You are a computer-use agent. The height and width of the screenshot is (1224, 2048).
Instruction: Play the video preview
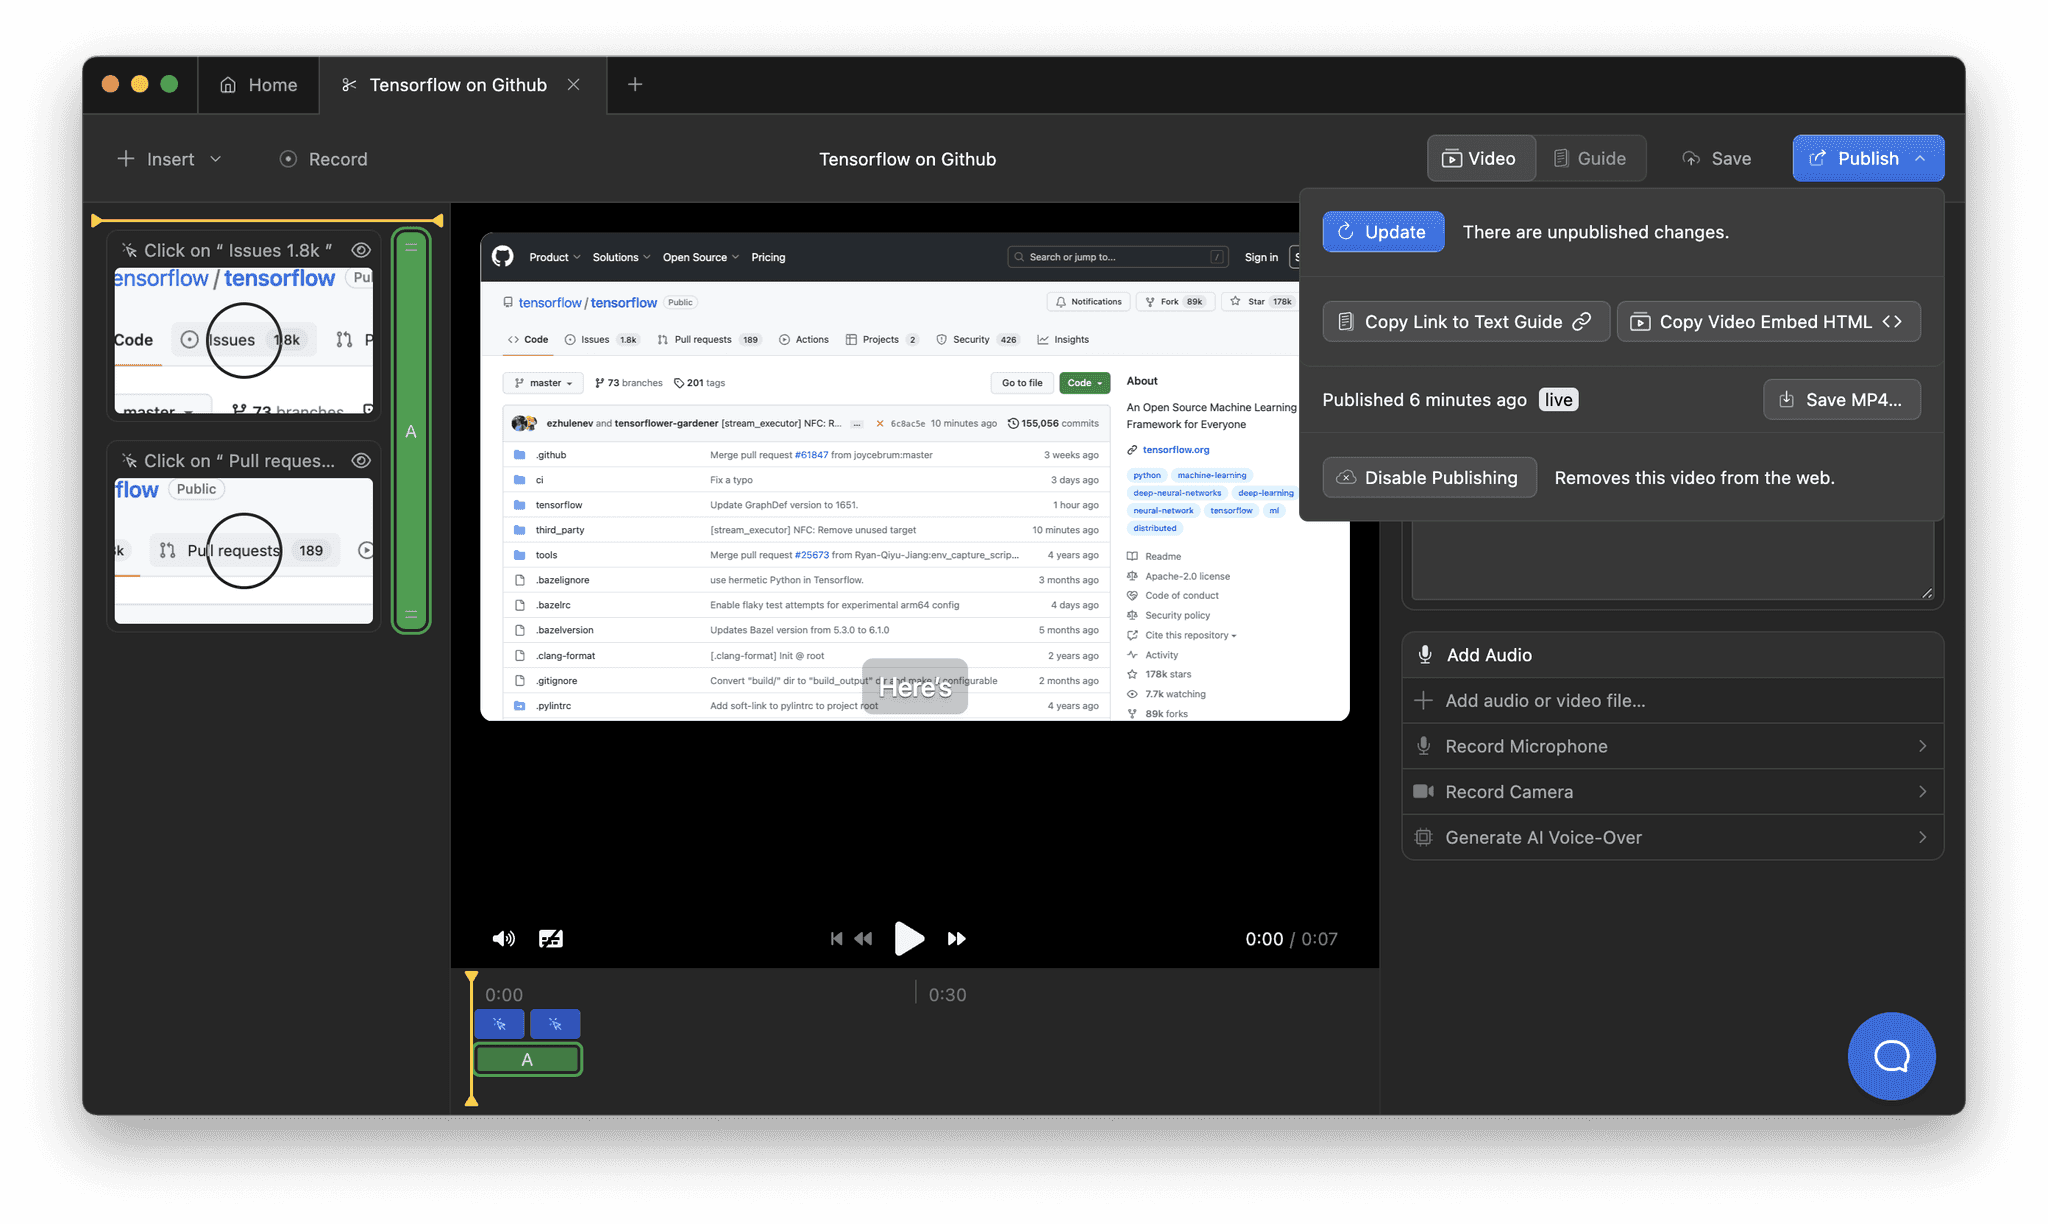(908, 938)
